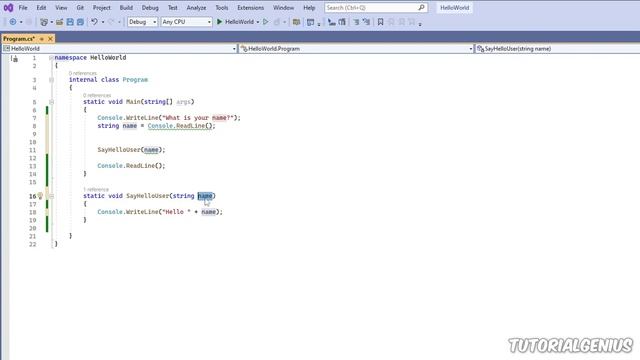The image size is (640, 360).
Task: Open the SayHelloUser member navigation dropdown
Action: coord(558,49)
